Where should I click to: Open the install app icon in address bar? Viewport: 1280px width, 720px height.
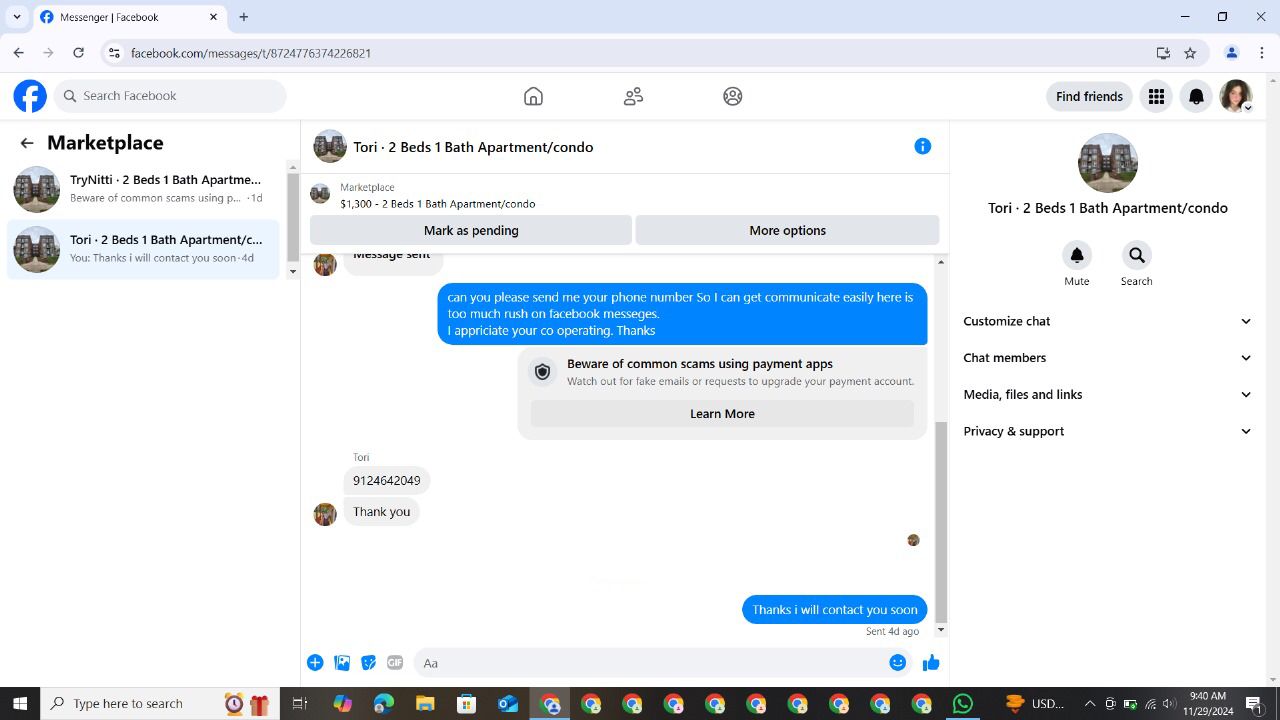pyautogui.click(x=1163, y=53)
